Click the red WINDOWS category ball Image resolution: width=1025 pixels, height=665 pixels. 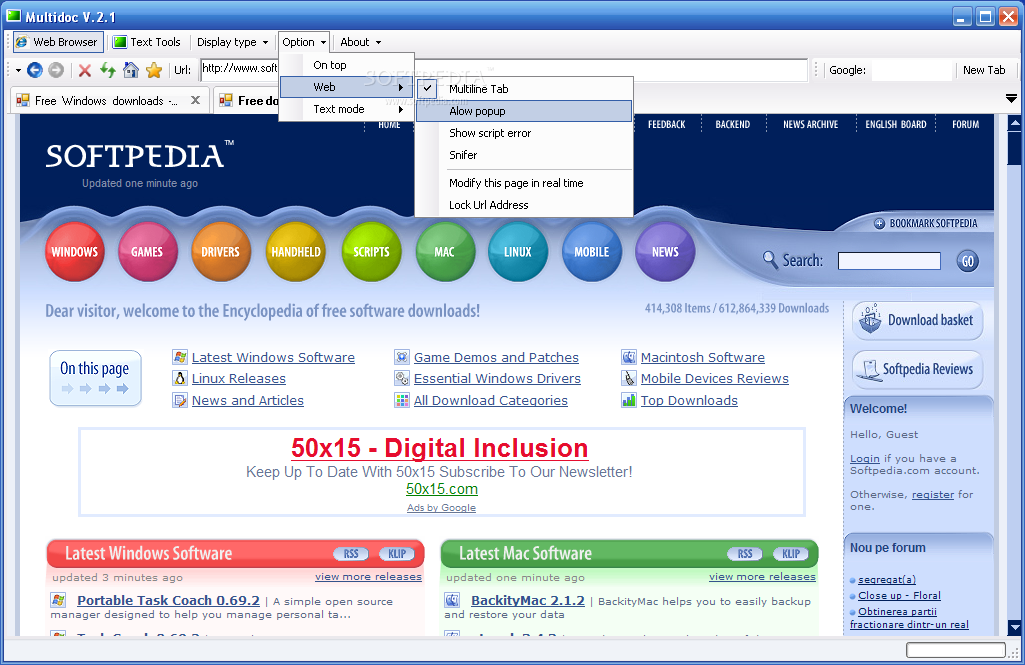coord(75,252)
